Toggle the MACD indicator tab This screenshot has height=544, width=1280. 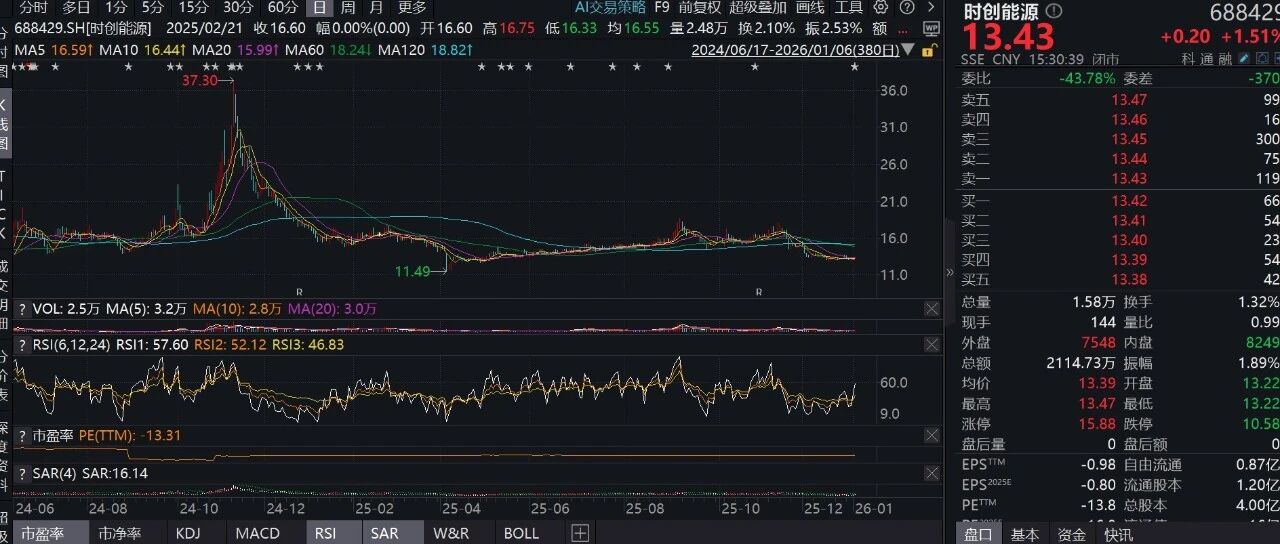pos(257,533)
